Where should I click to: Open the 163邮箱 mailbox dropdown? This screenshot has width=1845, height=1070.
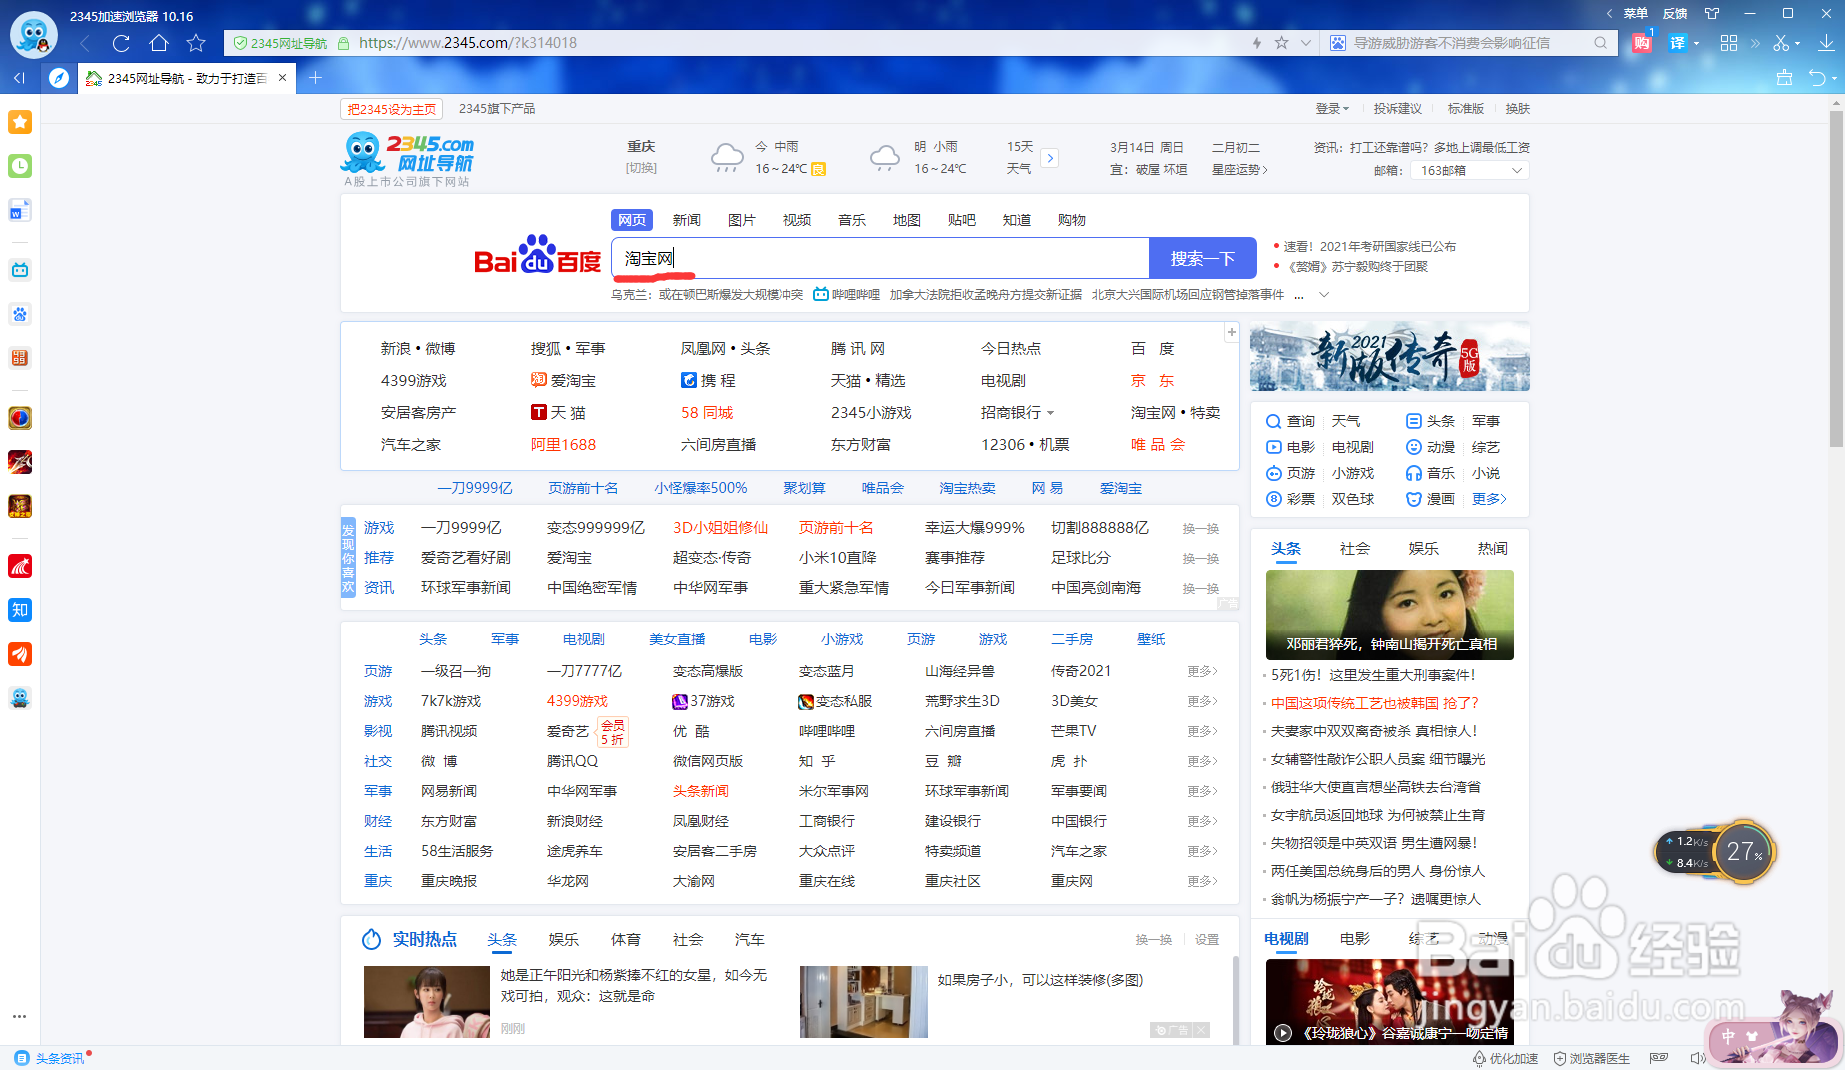pyautogui.click(x=1470, y=171)
